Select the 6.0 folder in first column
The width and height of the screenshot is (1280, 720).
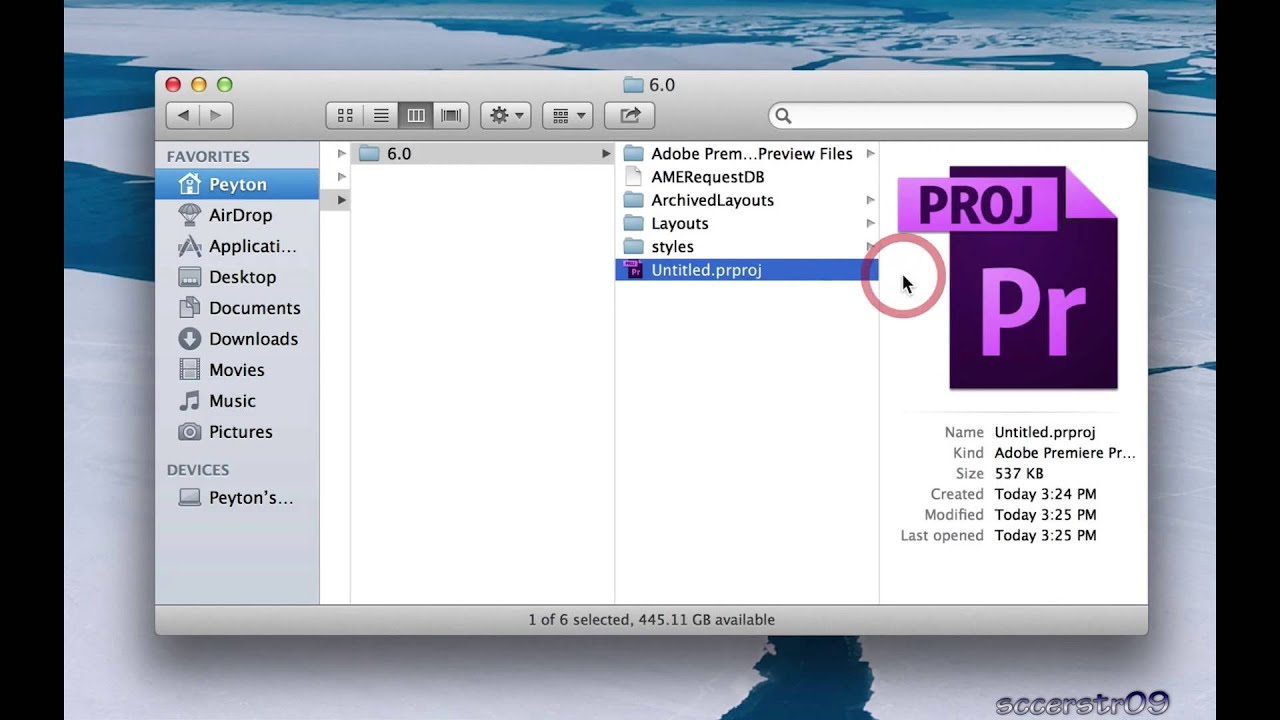(482, 153)
